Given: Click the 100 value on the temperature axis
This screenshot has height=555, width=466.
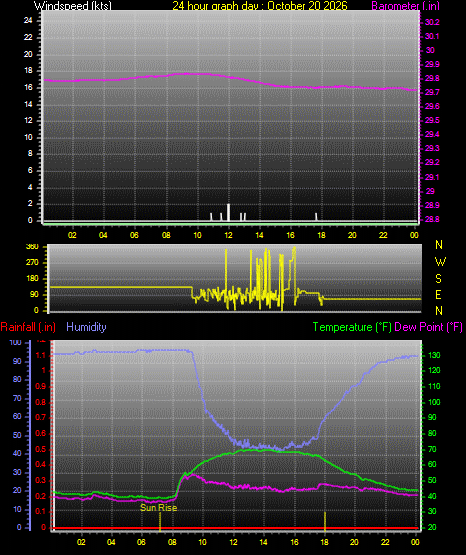Looking at the screenshot, I should click(x=434, y=402).
